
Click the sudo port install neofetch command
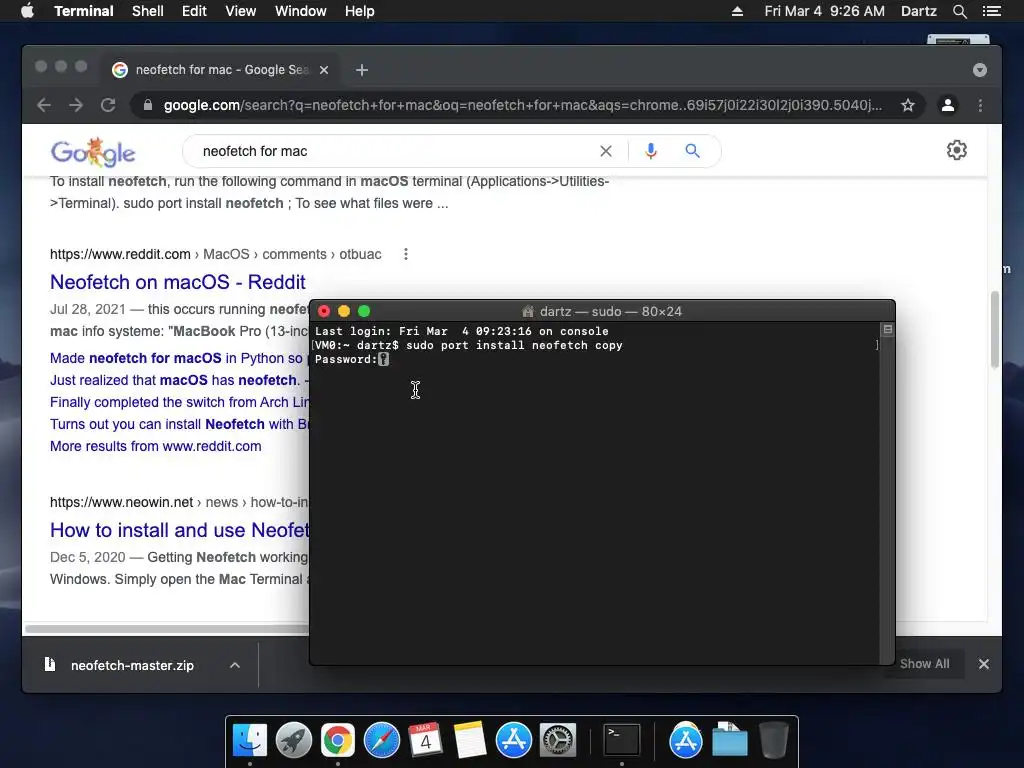click(514, 345)
